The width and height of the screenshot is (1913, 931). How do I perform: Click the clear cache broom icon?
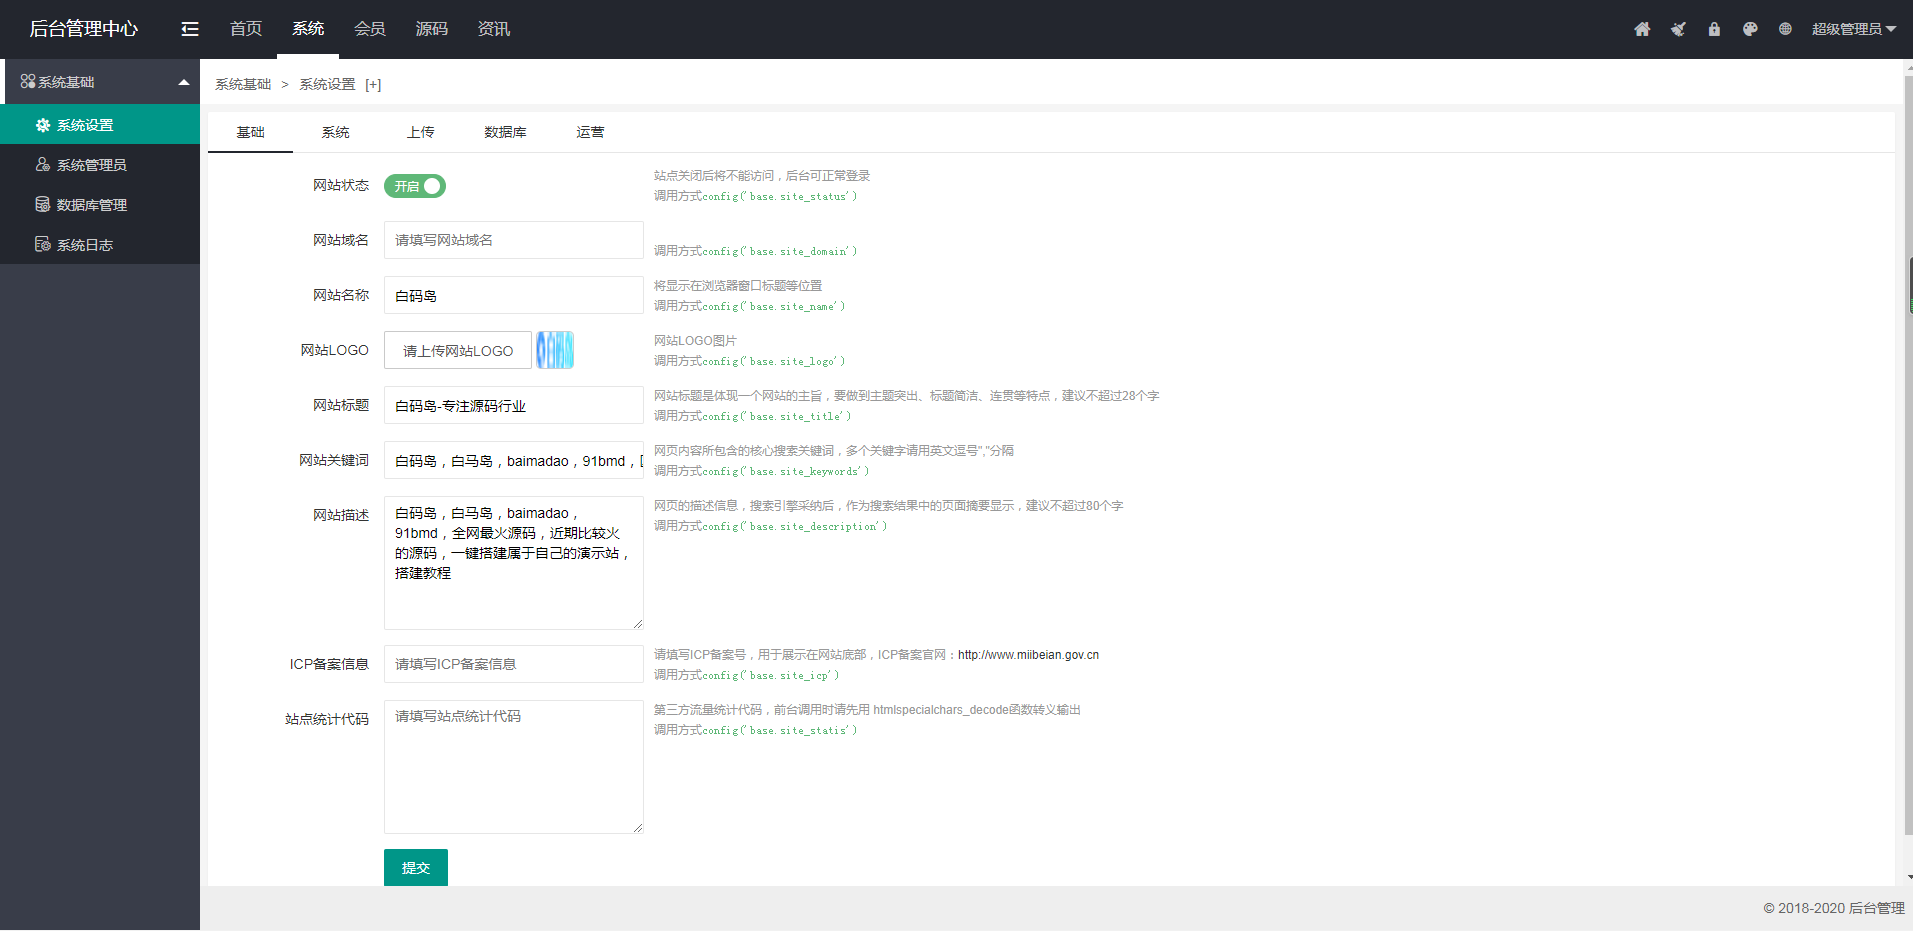click(1677, 29)
